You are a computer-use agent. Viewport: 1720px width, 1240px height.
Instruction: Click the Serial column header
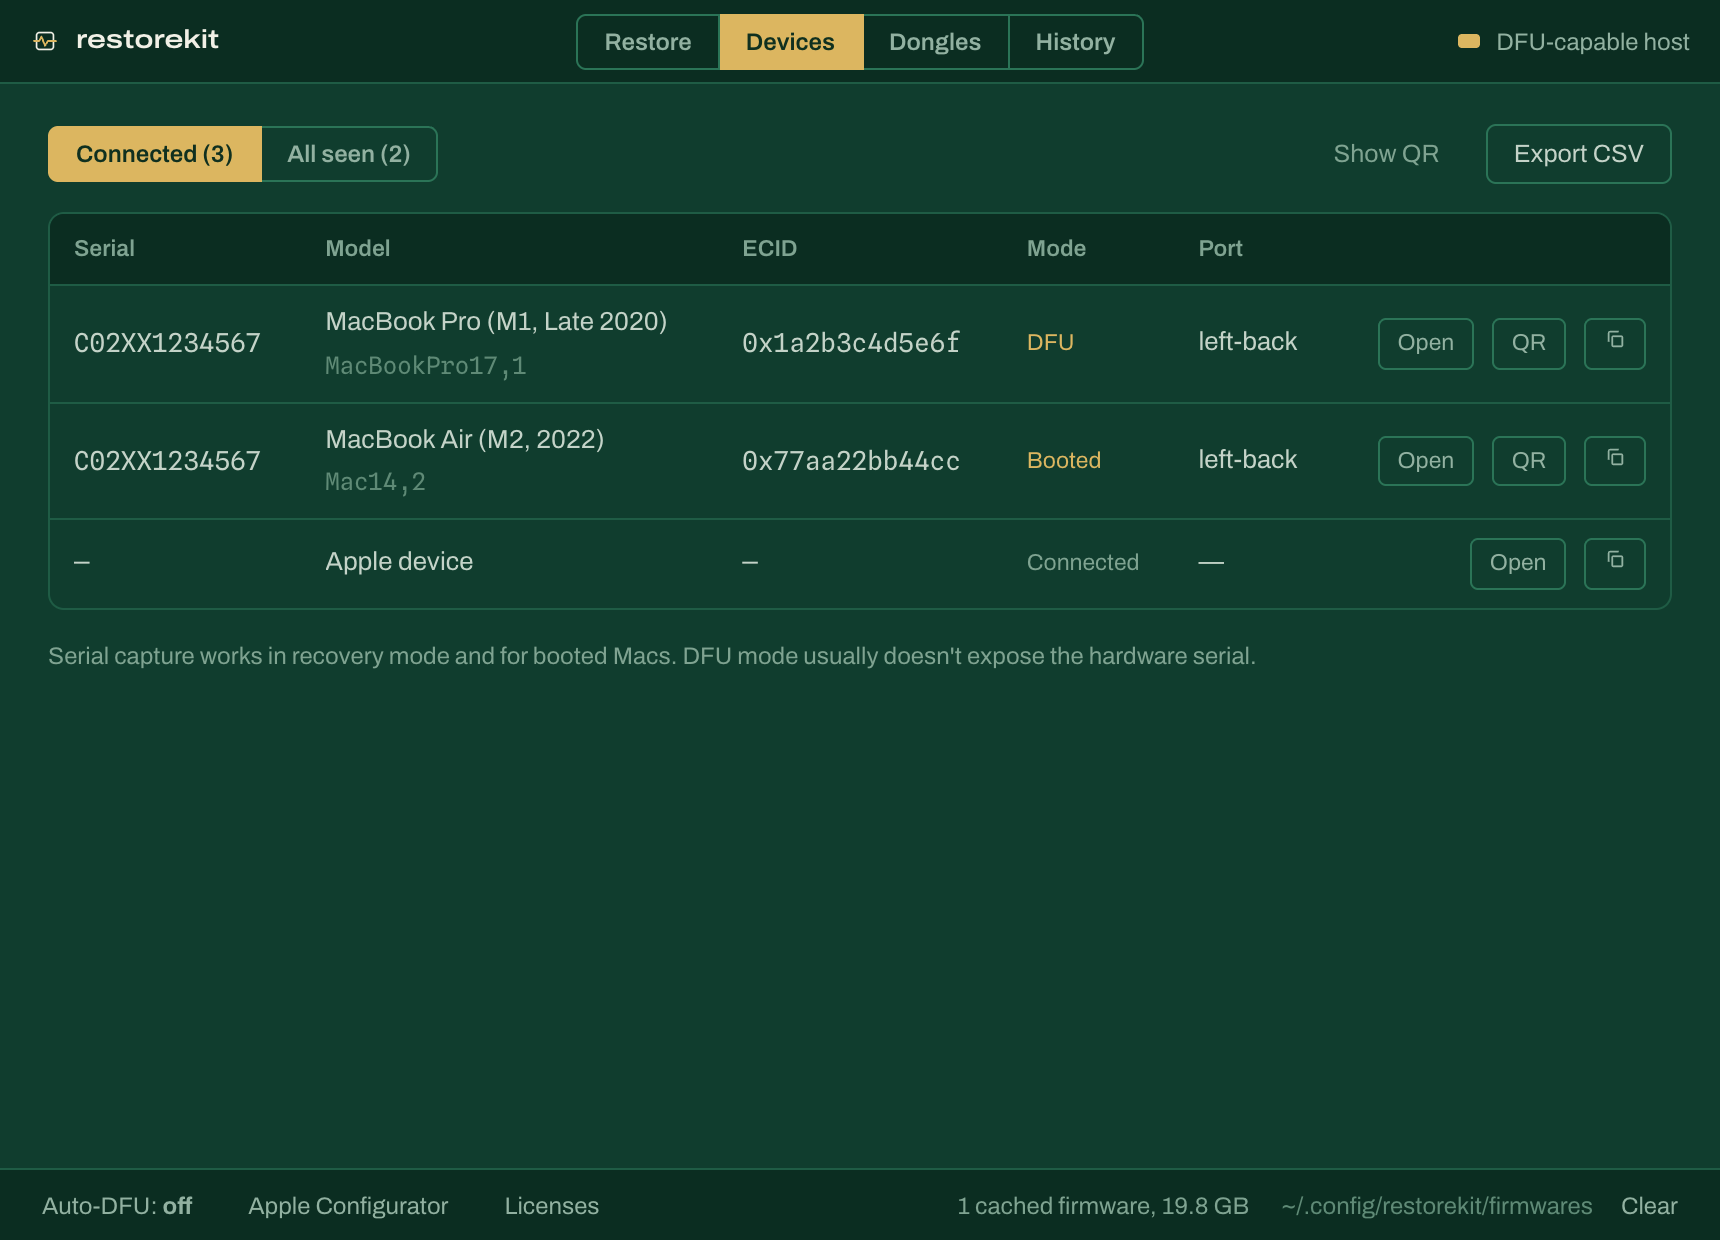(x=104, y=249)
